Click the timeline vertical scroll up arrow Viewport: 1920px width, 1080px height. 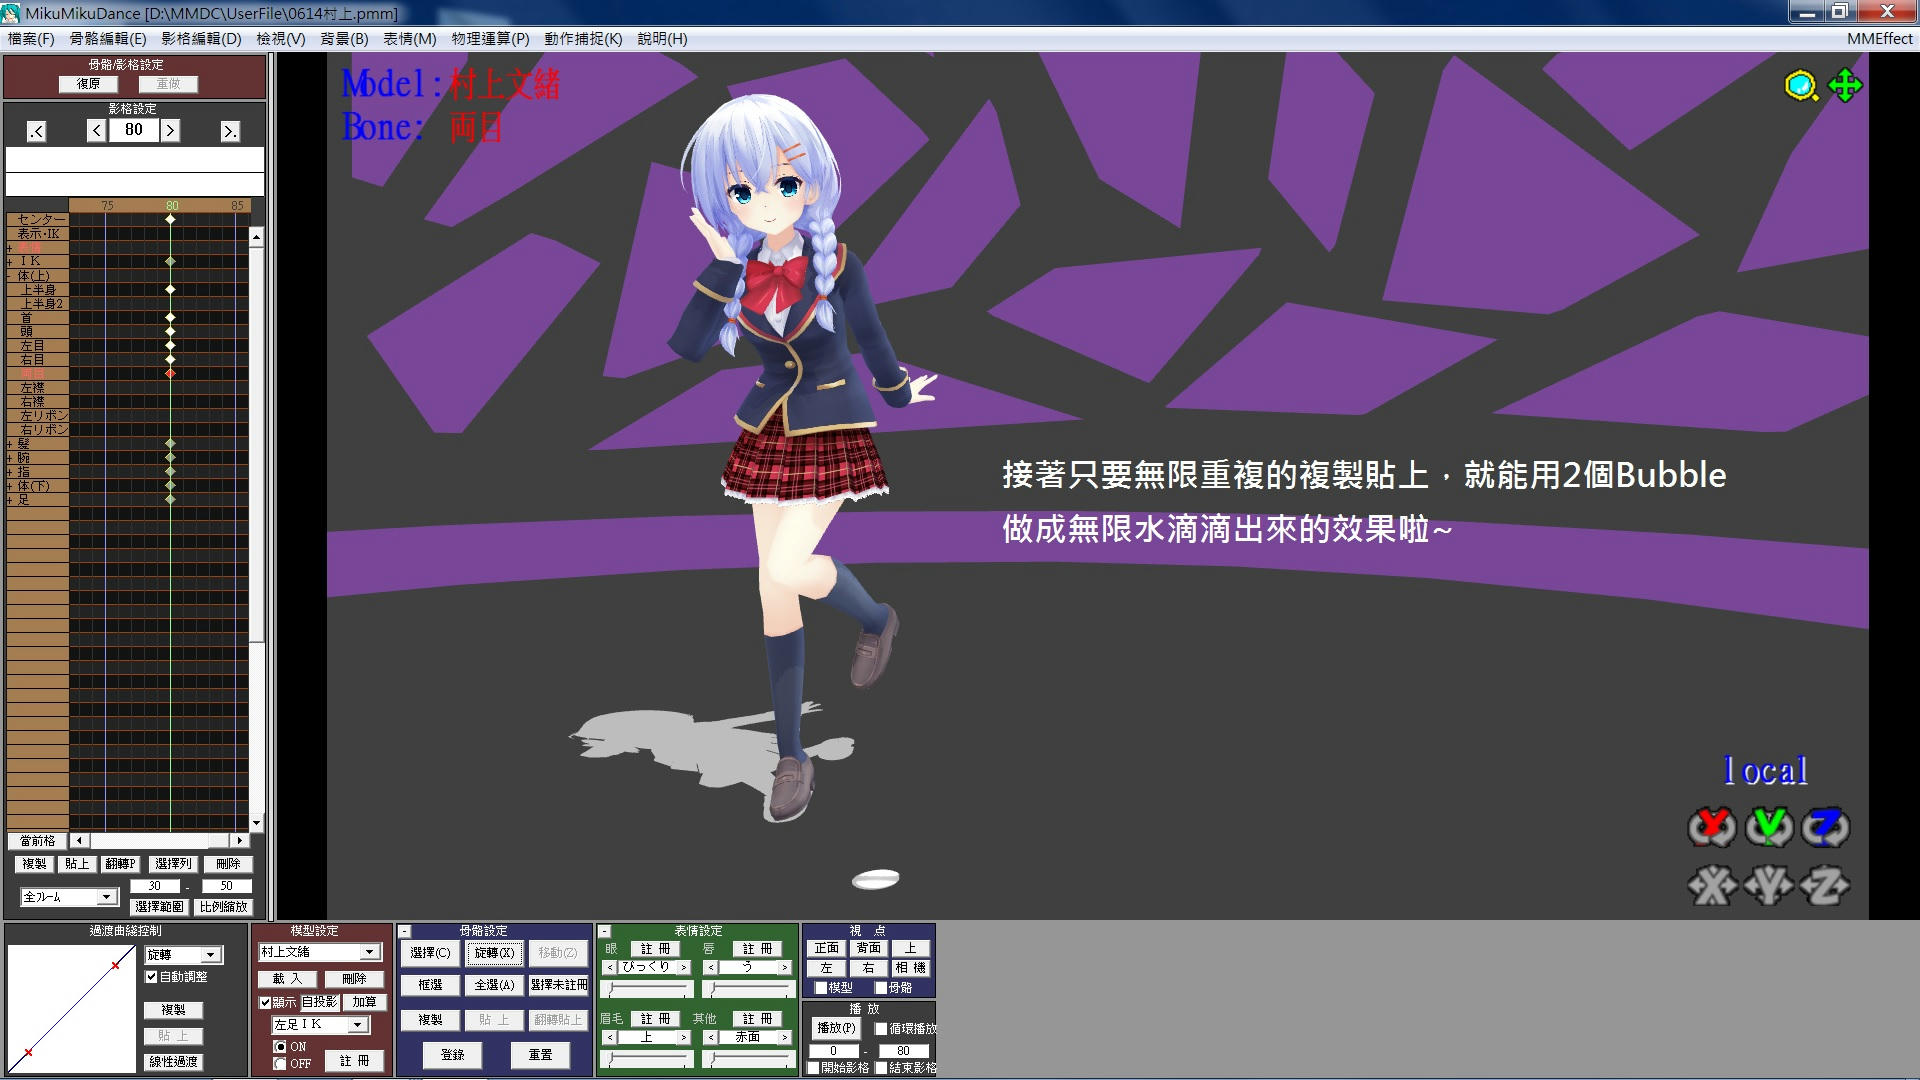coord(256,238)
